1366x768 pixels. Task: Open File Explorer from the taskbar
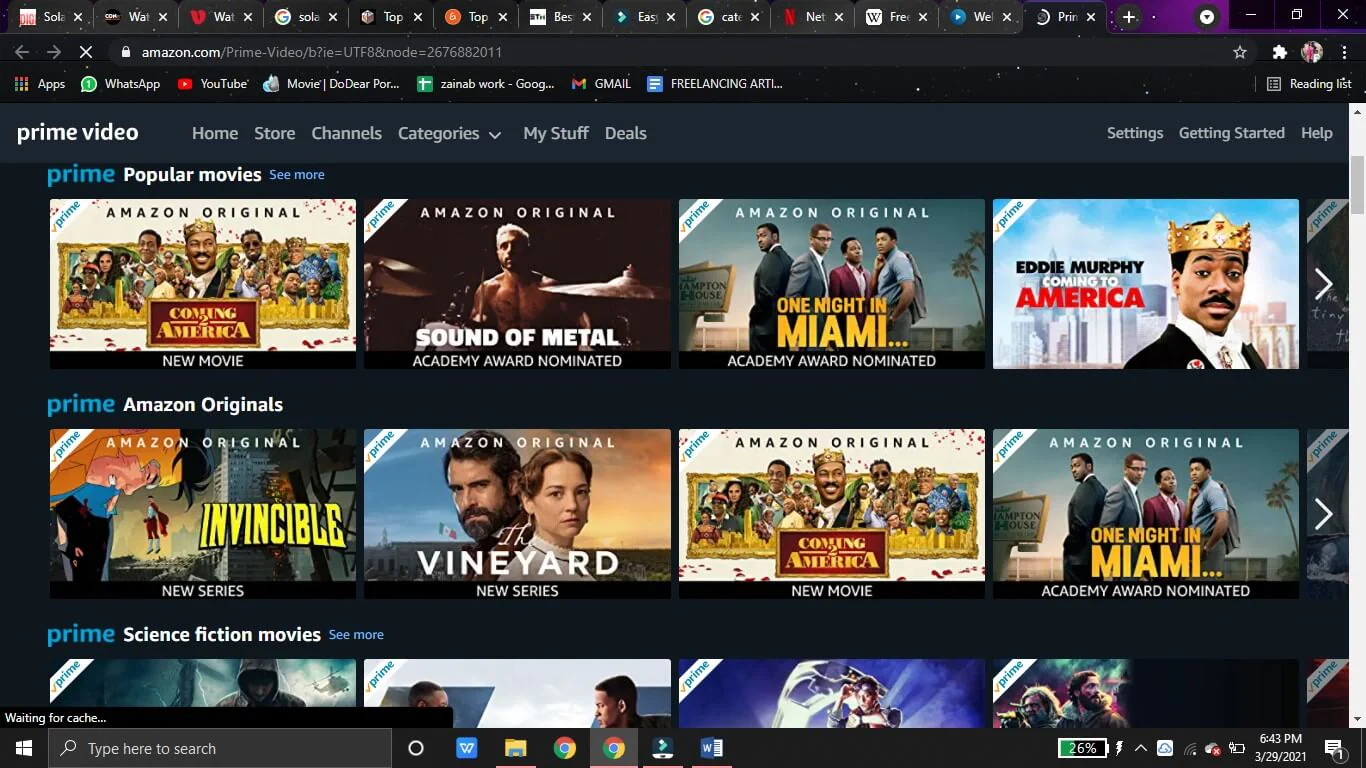tap(516, 748)
